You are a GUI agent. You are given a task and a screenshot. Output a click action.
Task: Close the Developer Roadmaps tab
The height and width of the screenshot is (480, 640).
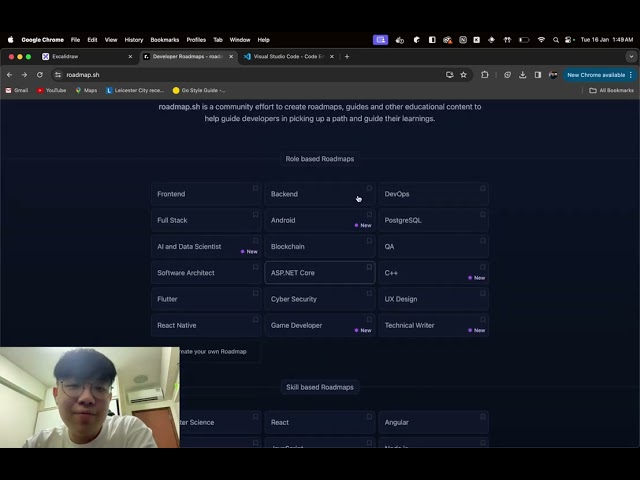coord(231,57)
